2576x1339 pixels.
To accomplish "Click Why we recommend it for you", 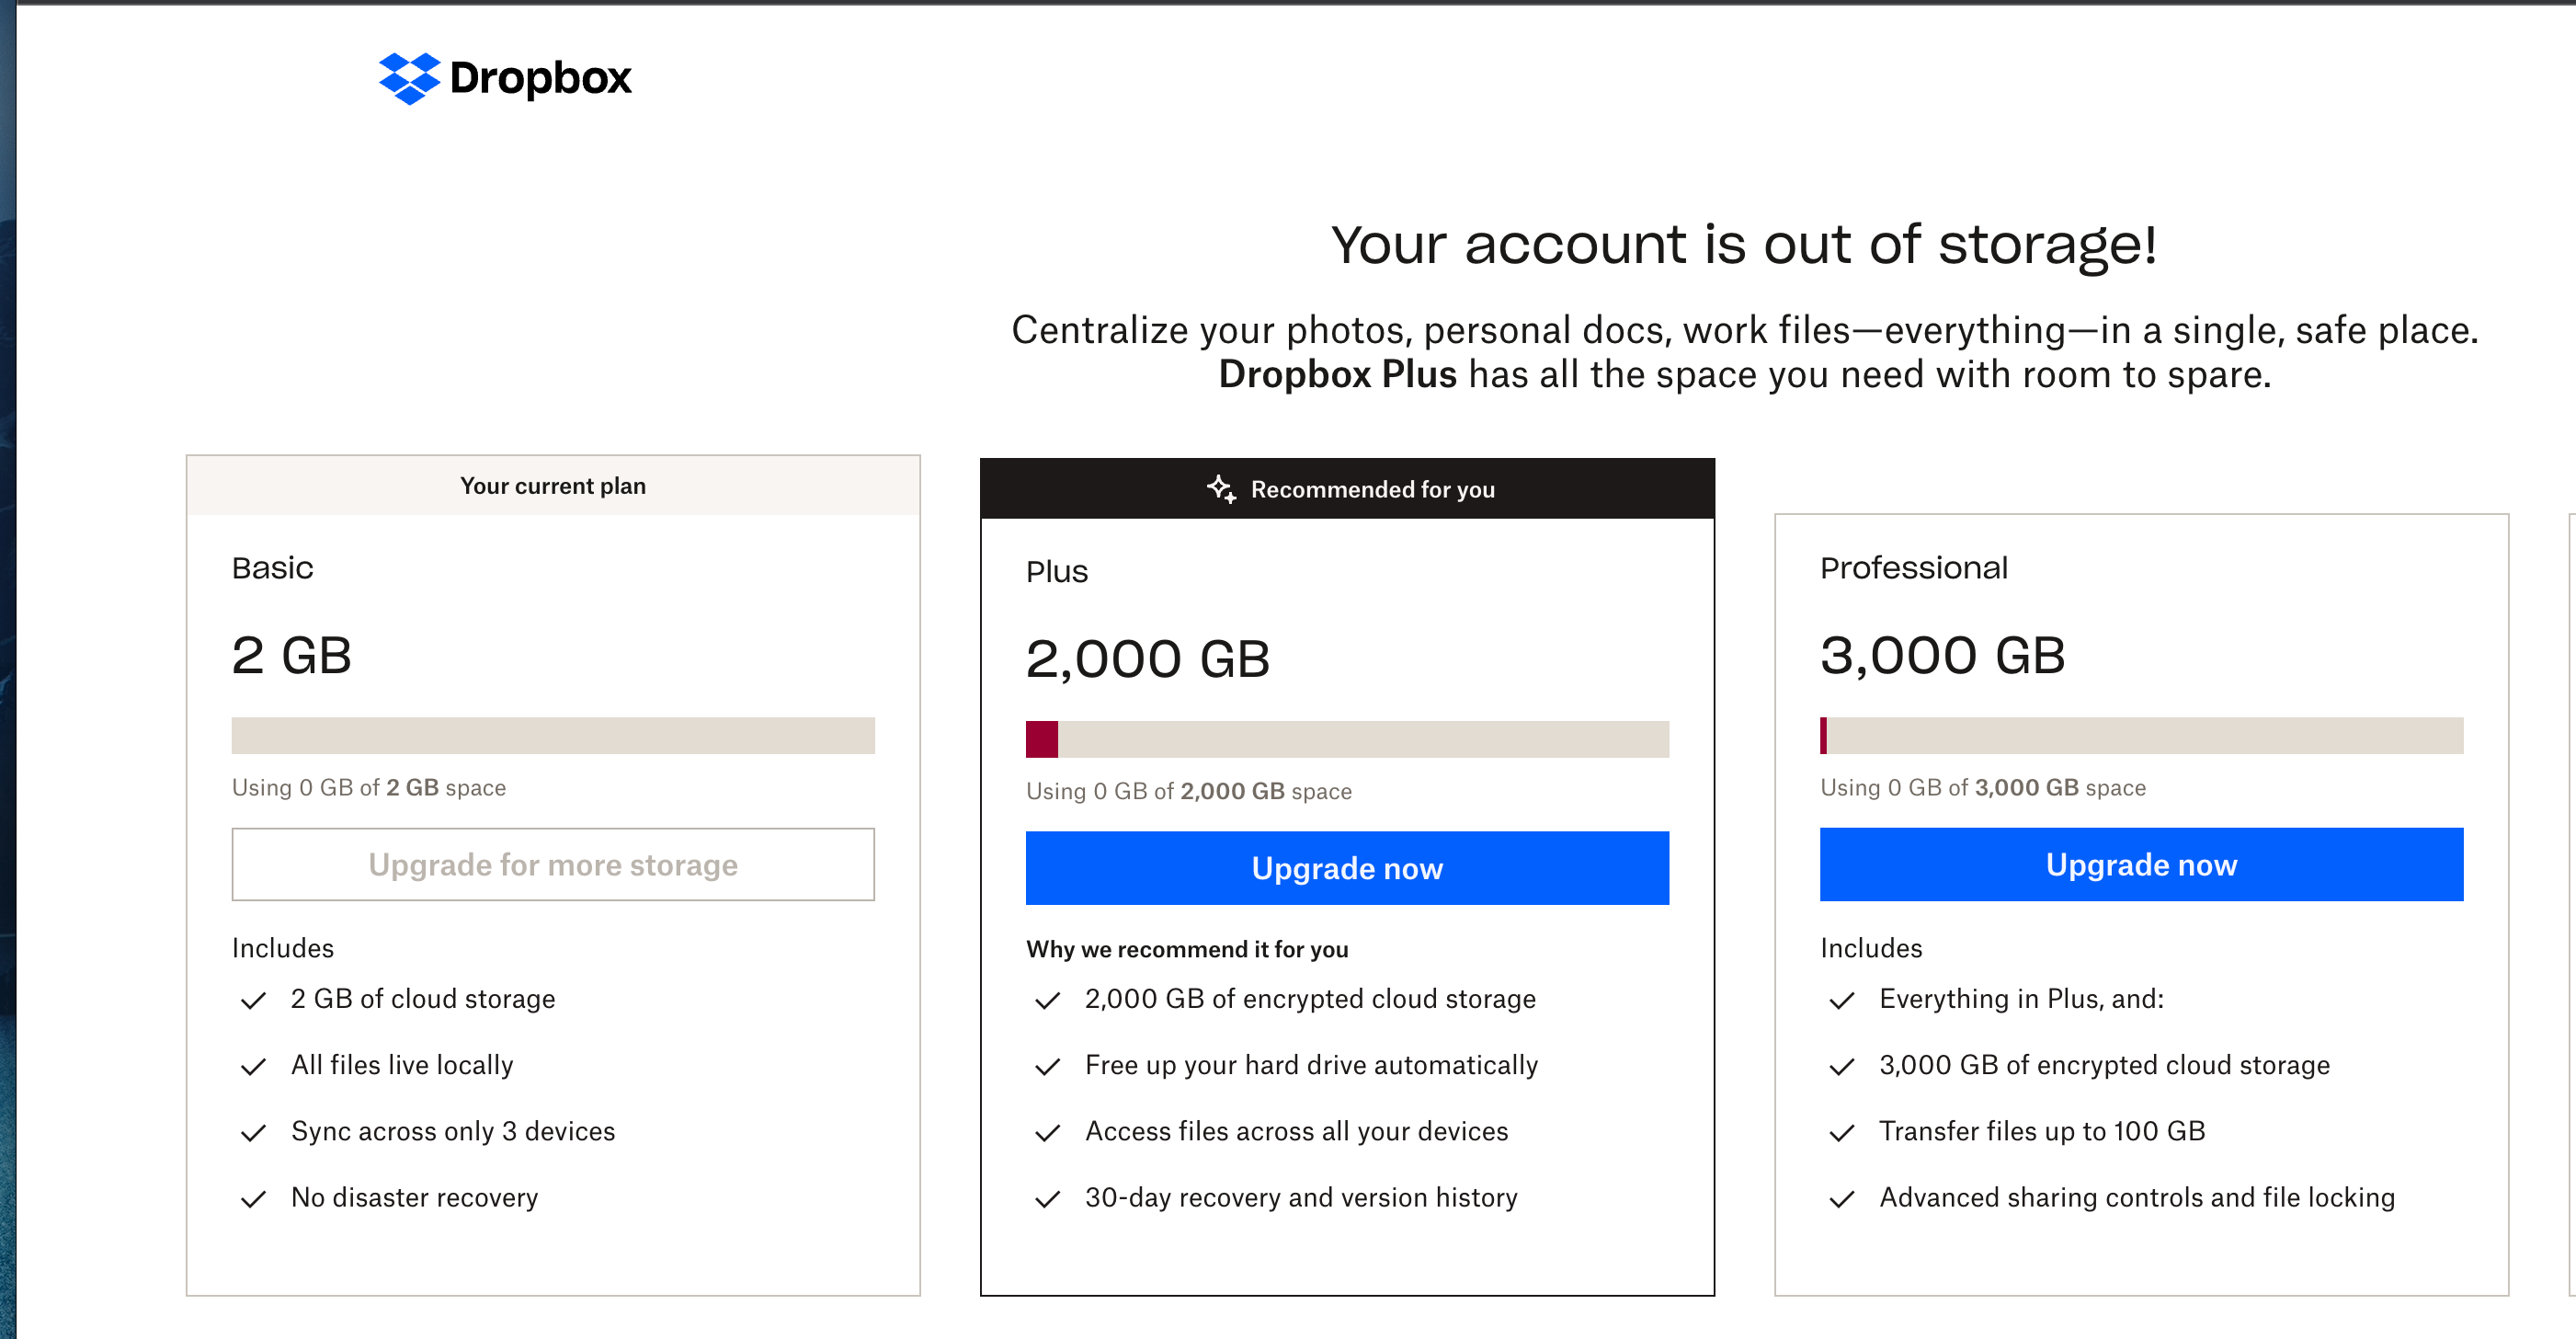I will tap(1187, 949).
